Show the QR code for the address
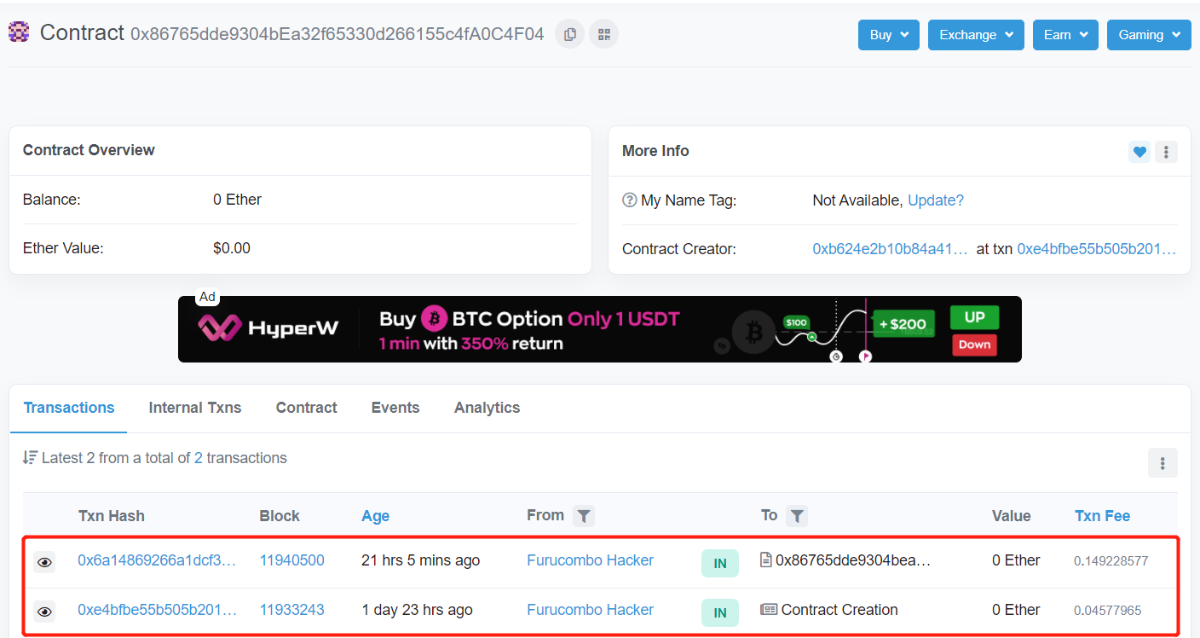 pos(604,34)
